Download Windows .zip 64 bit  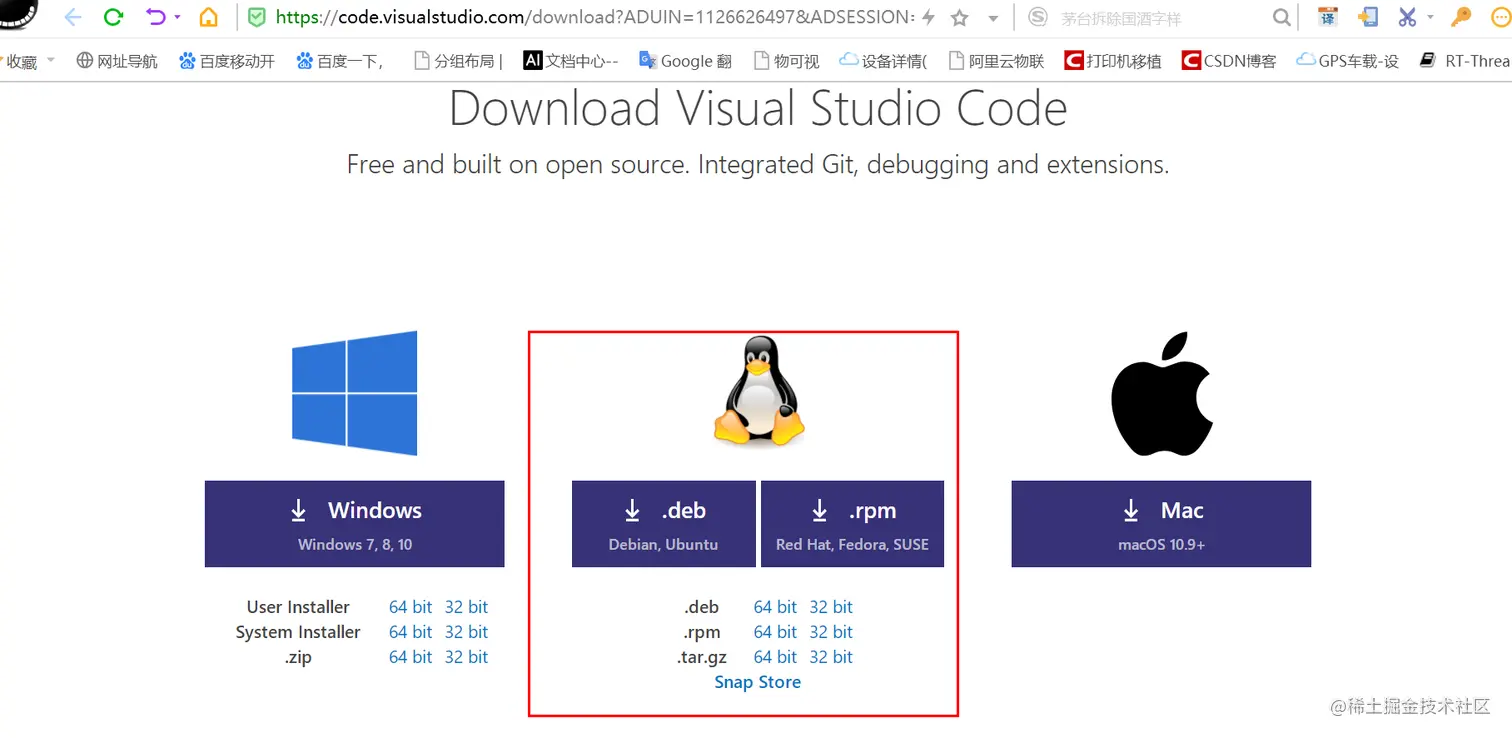tap(410, 657)
